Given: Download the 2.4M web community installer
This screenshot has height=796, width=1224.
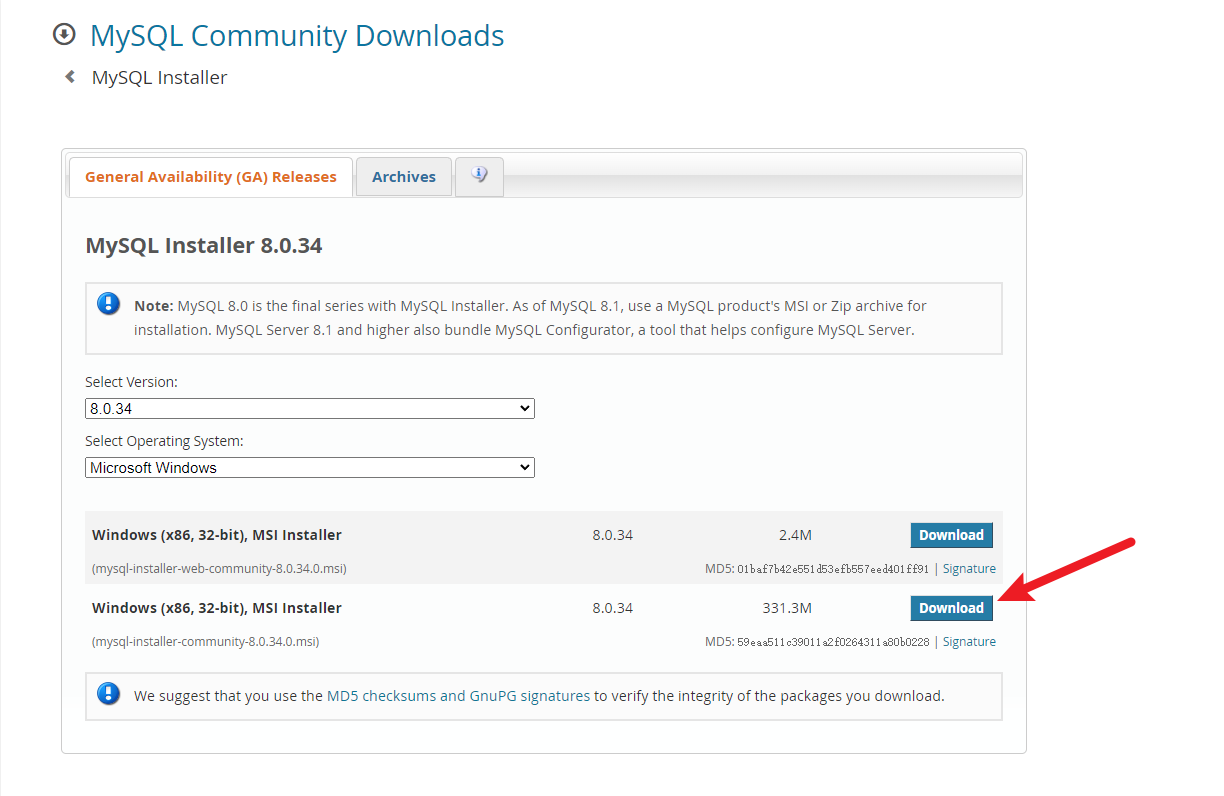Looking at the screenshot, I should coord(951,535).
